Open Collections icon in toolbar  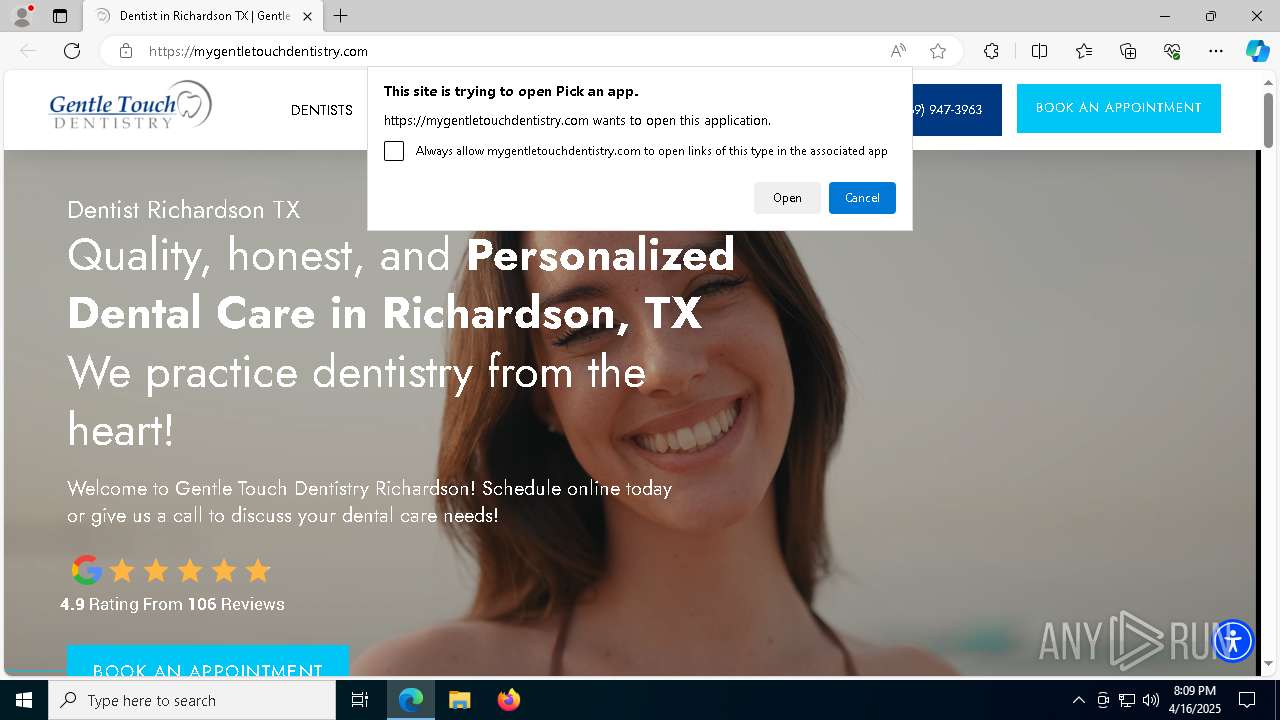[1128, 51]
